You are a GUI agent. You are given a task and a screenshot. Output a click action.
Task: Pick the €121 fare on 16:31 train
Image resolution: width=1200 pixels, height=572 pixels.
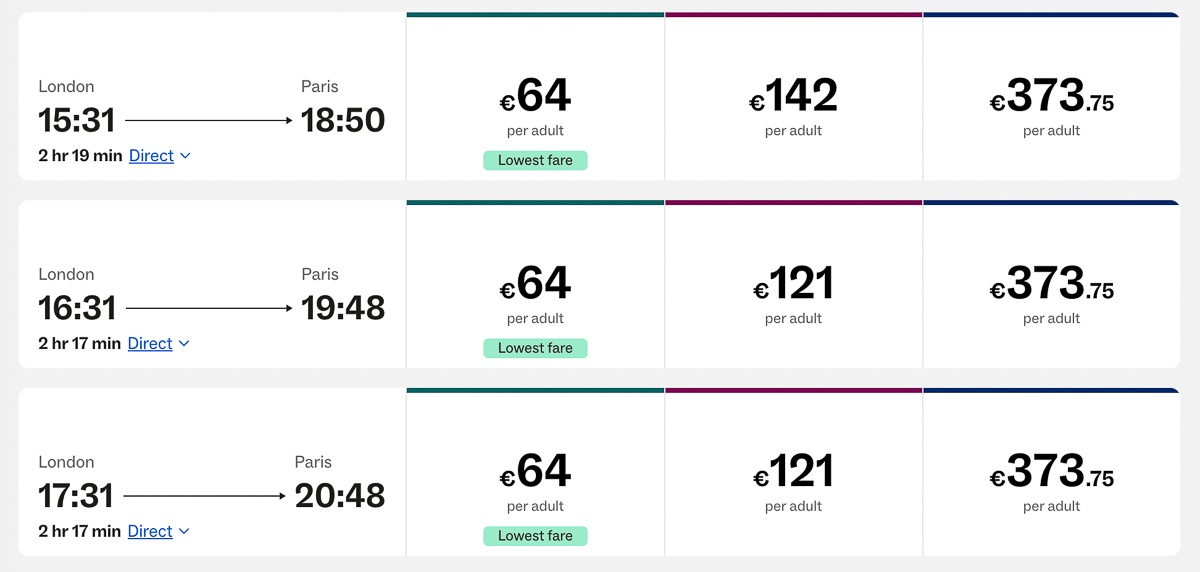point(793,285)
